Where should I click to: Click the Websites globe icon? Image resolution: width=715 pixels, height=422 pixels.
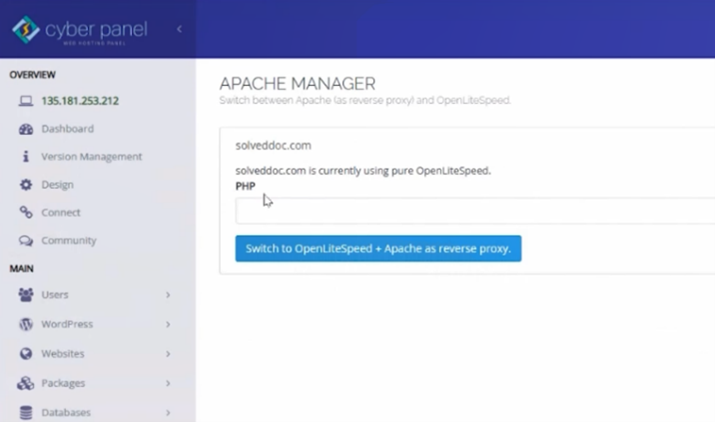pos(26,354)
